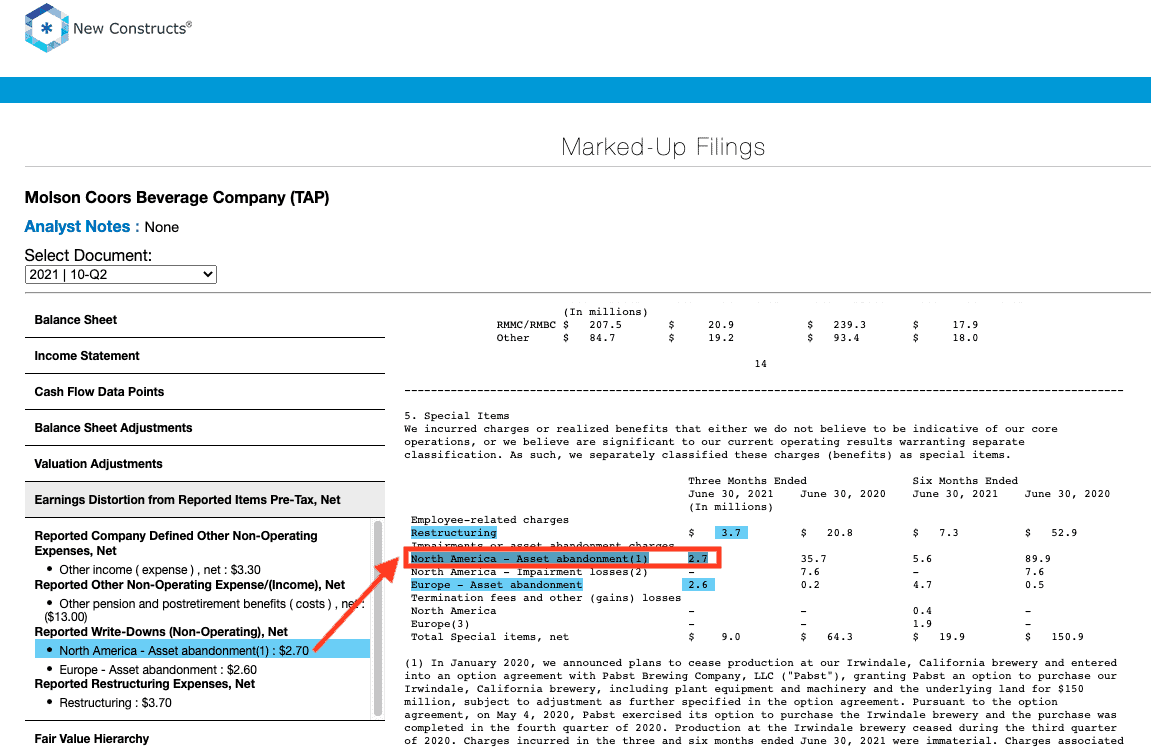Click the 64.3 total value
Image resolution: width=1151 pixels, height=748 pixels.
click(x=840, y=637)
